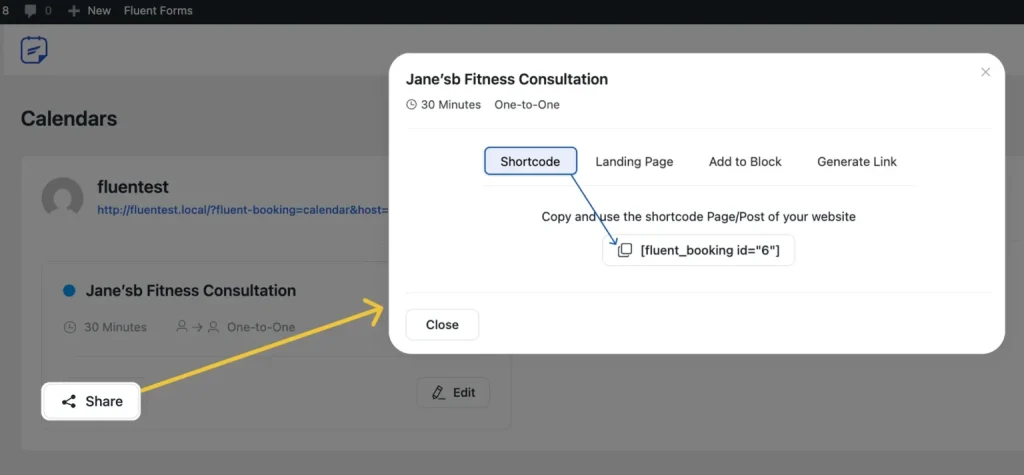This screenshot has width=1024, height=475.
Task: Click the One-to-One people icon on card
Action: [198, 327]
